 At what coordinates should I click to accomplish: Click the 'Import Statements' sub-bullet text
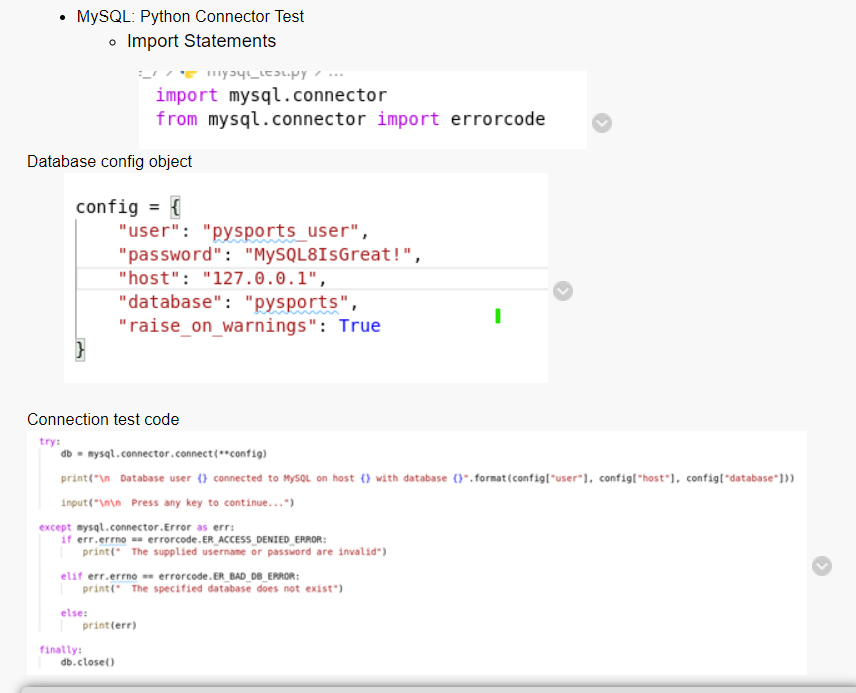coord(201,41)
